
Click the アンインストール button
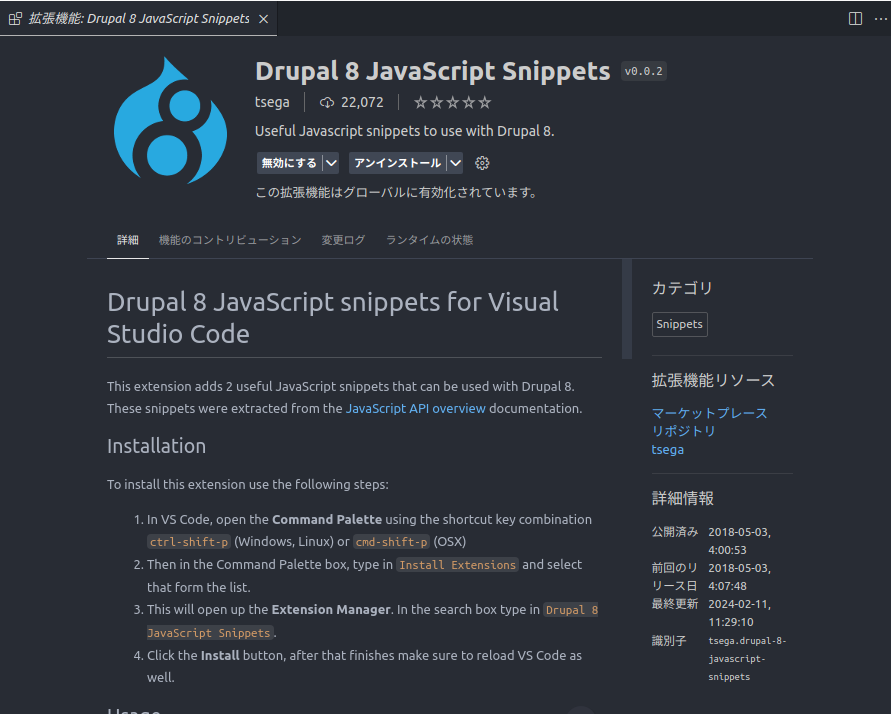(x=397, y=163)
